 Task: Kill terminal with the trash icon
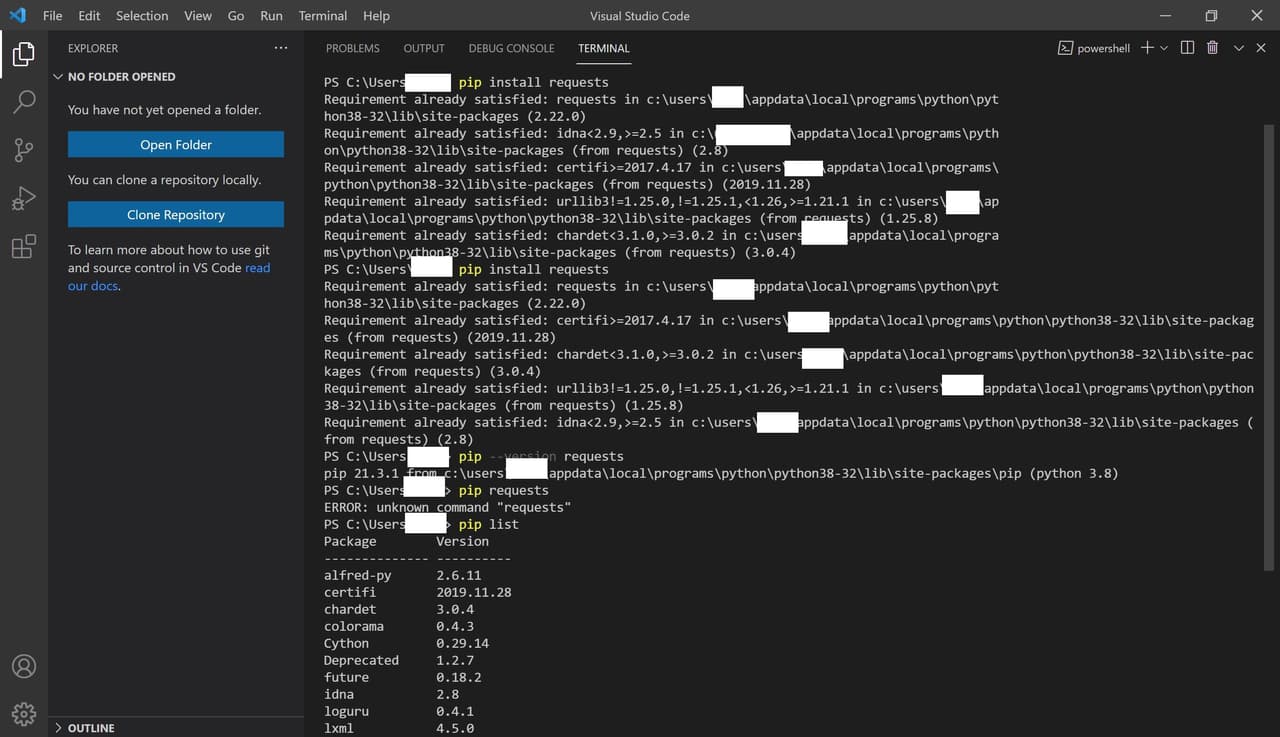tap(1212, 48)
